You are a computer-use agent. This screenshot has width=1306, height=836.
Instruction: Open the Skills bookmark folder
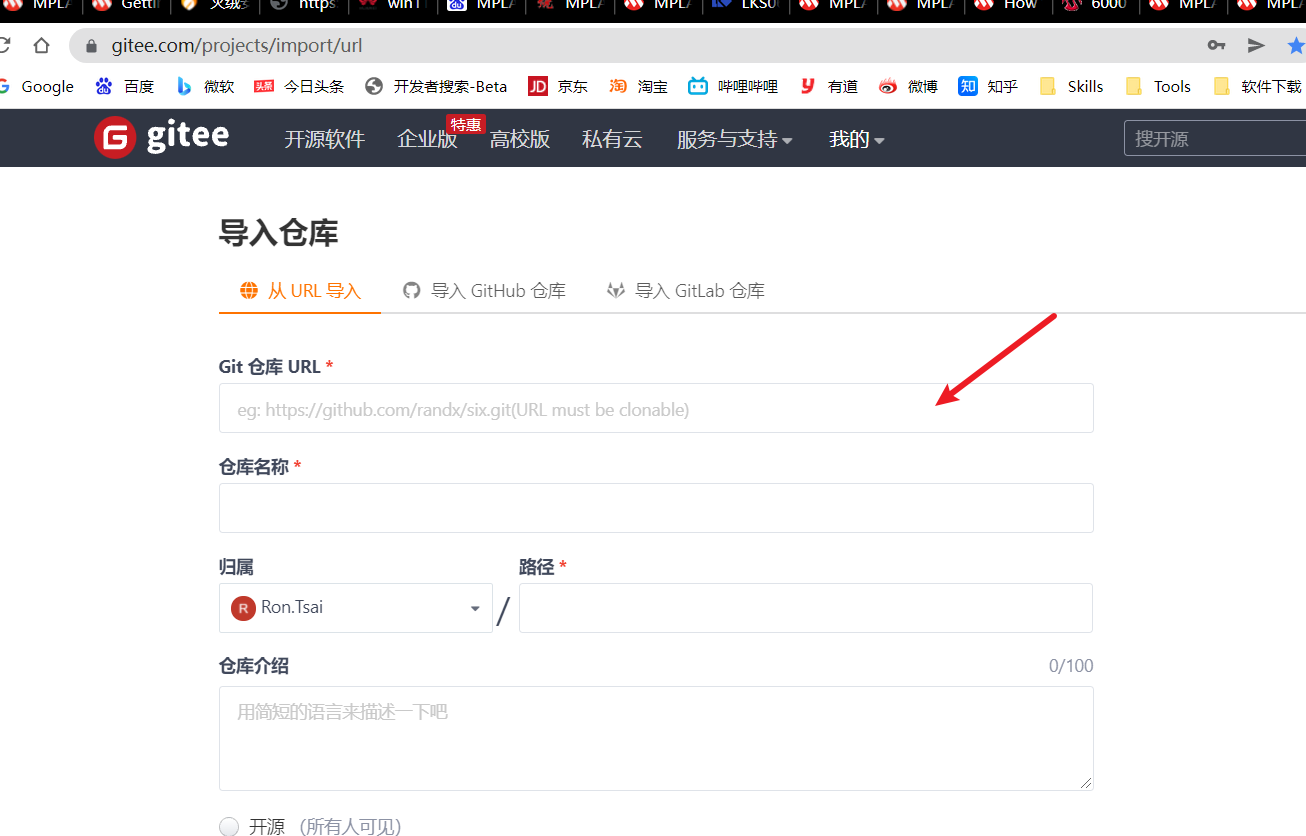pyautogui.click(x=1072, y=87)
